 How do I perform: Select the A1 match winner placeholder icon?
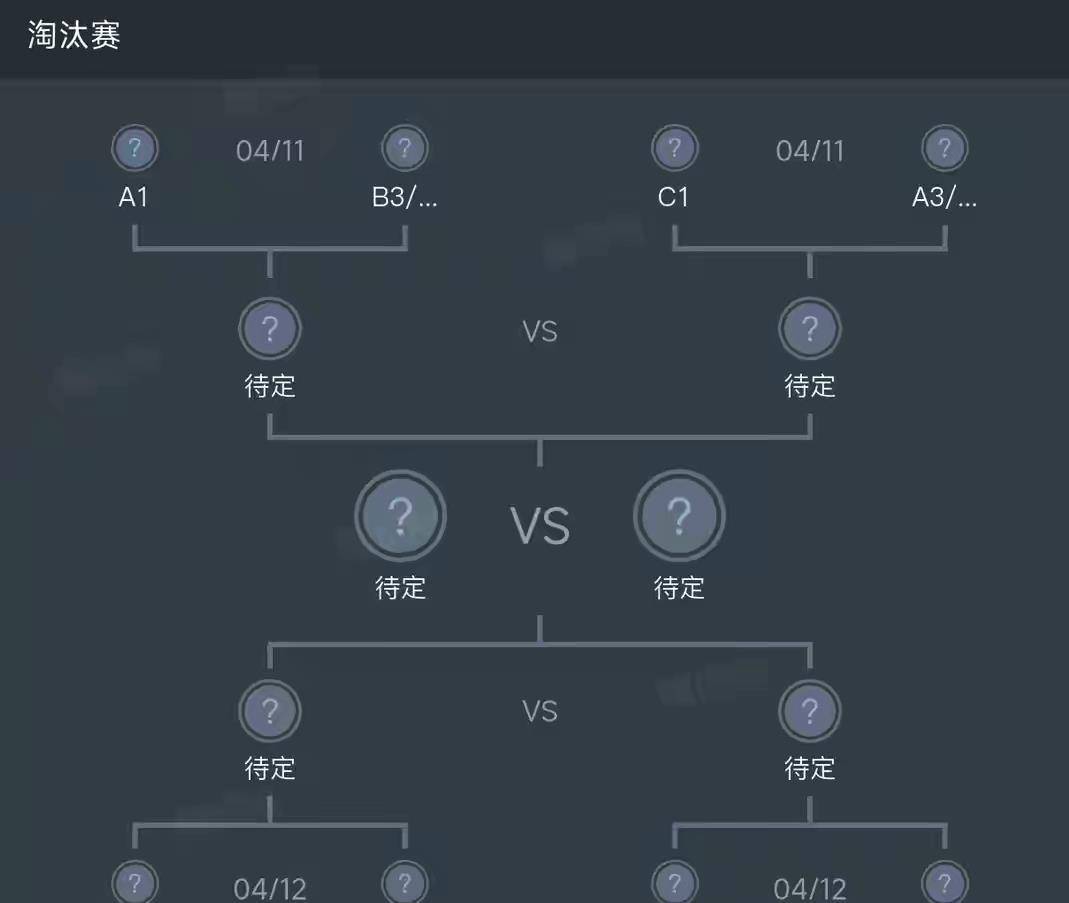pyautogui.click(x=270, y=328)
